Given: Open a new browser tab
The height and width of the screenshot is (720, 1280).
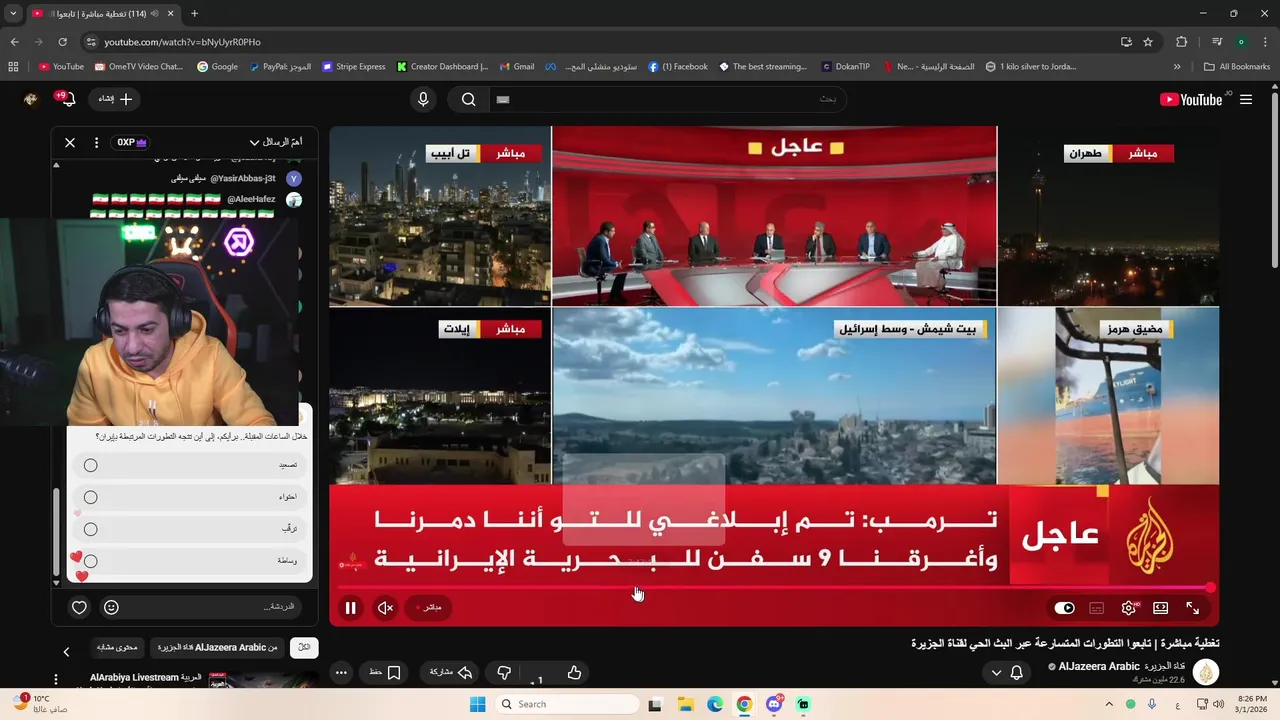Looking at the screenshot, I should coord(194,14).
